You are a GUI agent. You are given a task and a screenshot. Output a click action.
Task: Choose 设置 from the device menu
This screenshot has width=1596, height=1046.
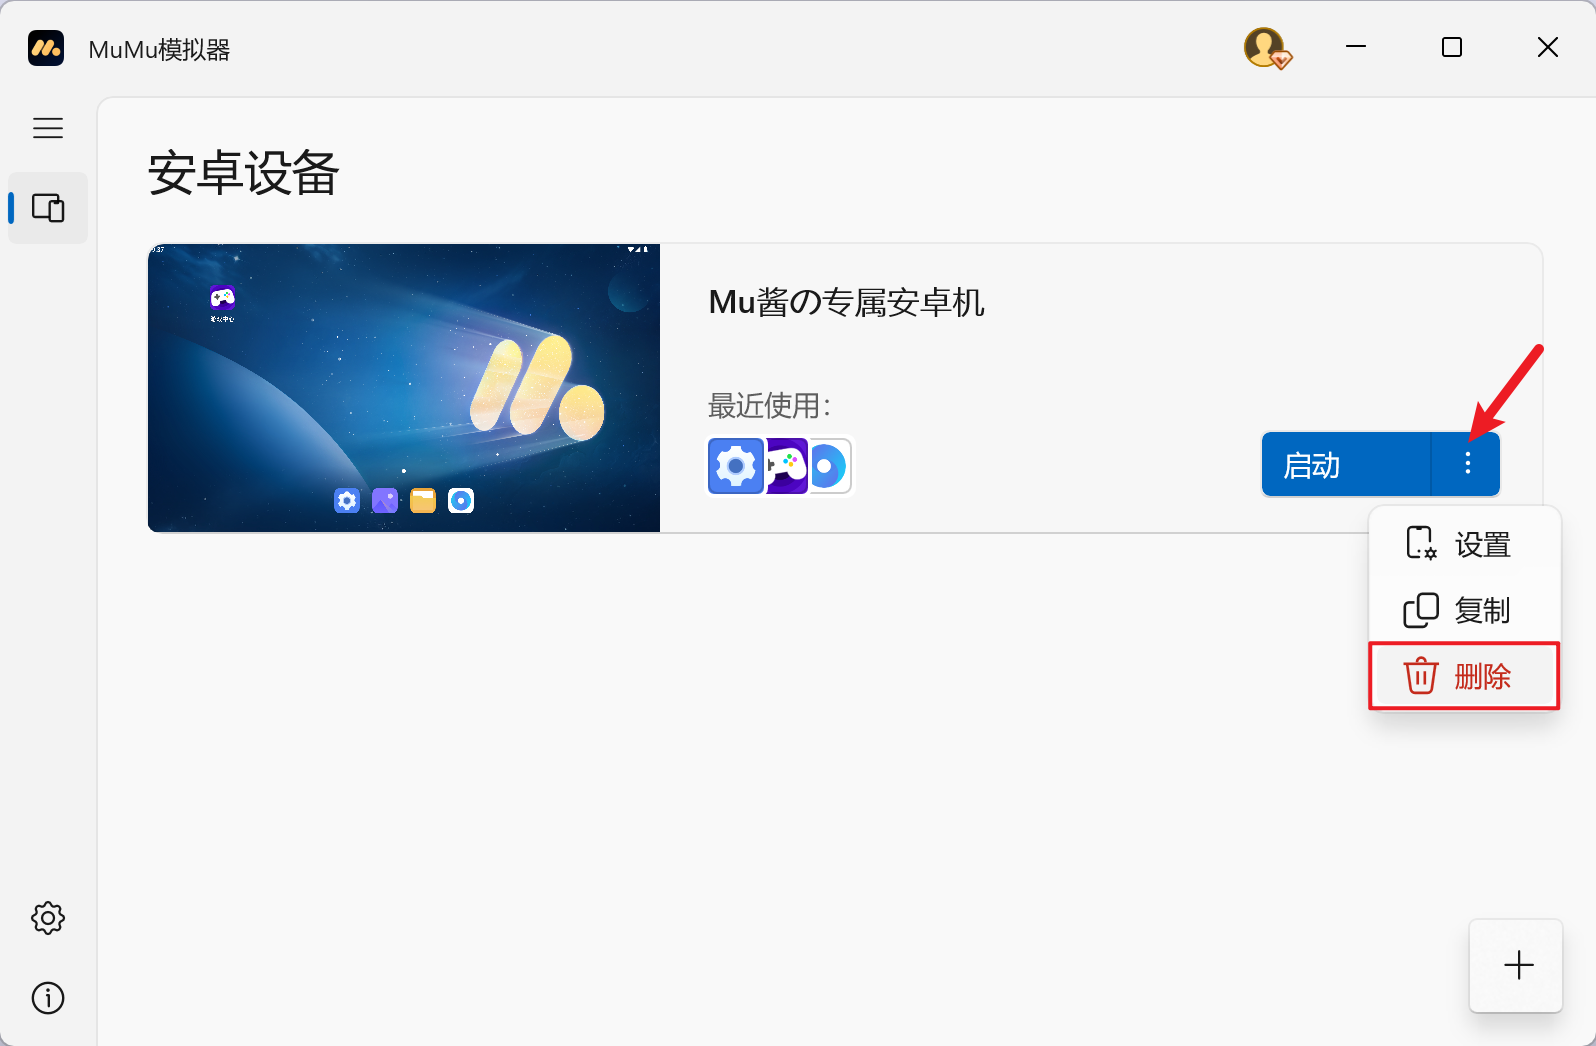click(x=1465, y=544)
